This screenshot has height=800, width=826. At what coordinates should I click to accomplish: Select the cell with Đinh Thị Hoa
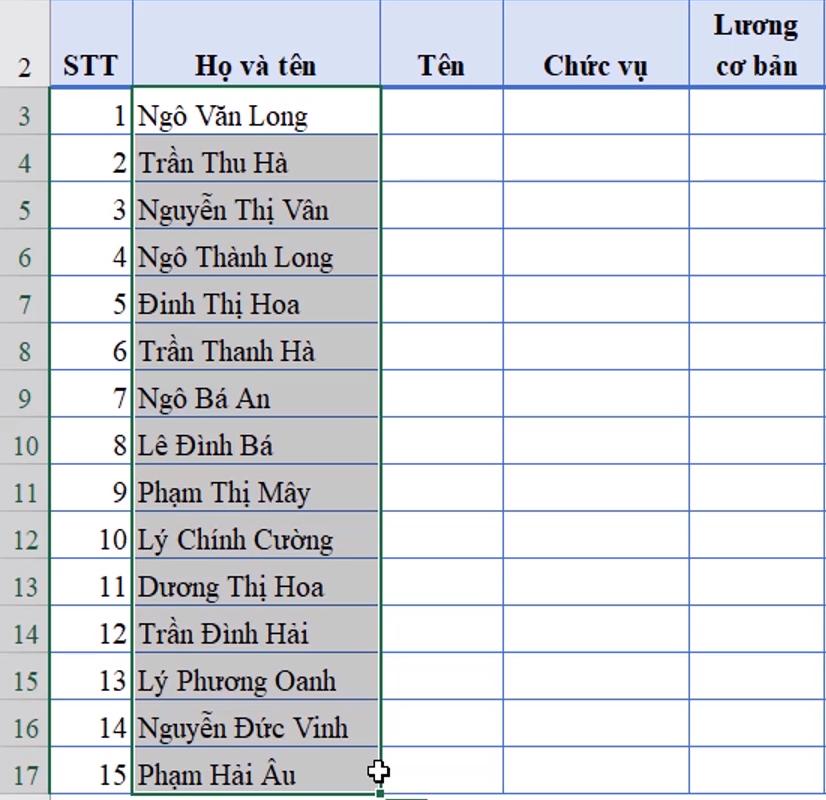pyautogui.click(x=255, y=304)
